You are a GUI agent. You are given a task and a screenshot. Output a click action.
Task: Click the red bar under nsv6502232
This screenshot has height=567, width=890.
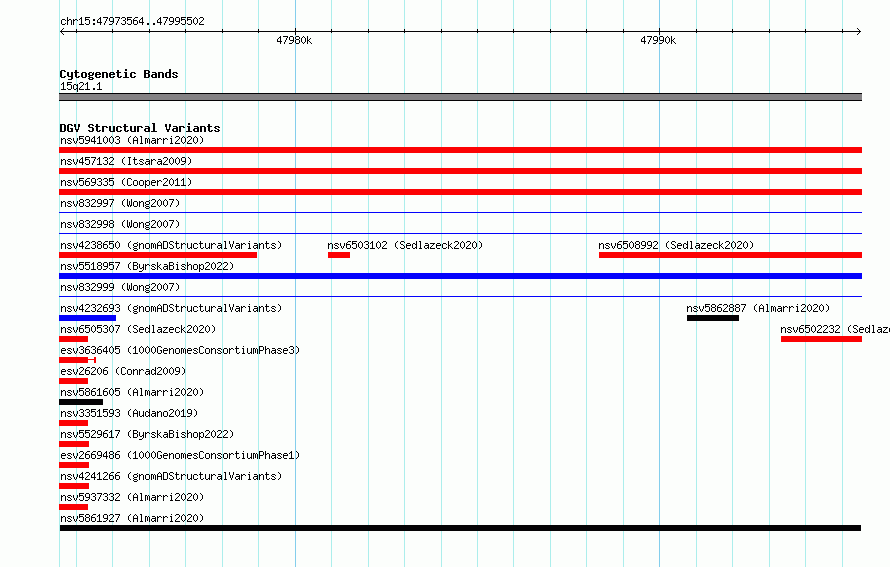(x=821, y=339)
